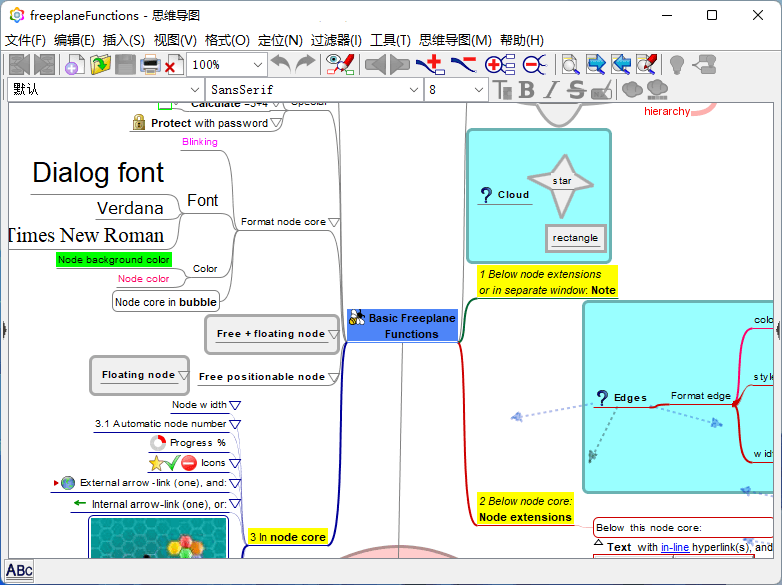Open the 过滤器(I) menu

pos(336,40)
